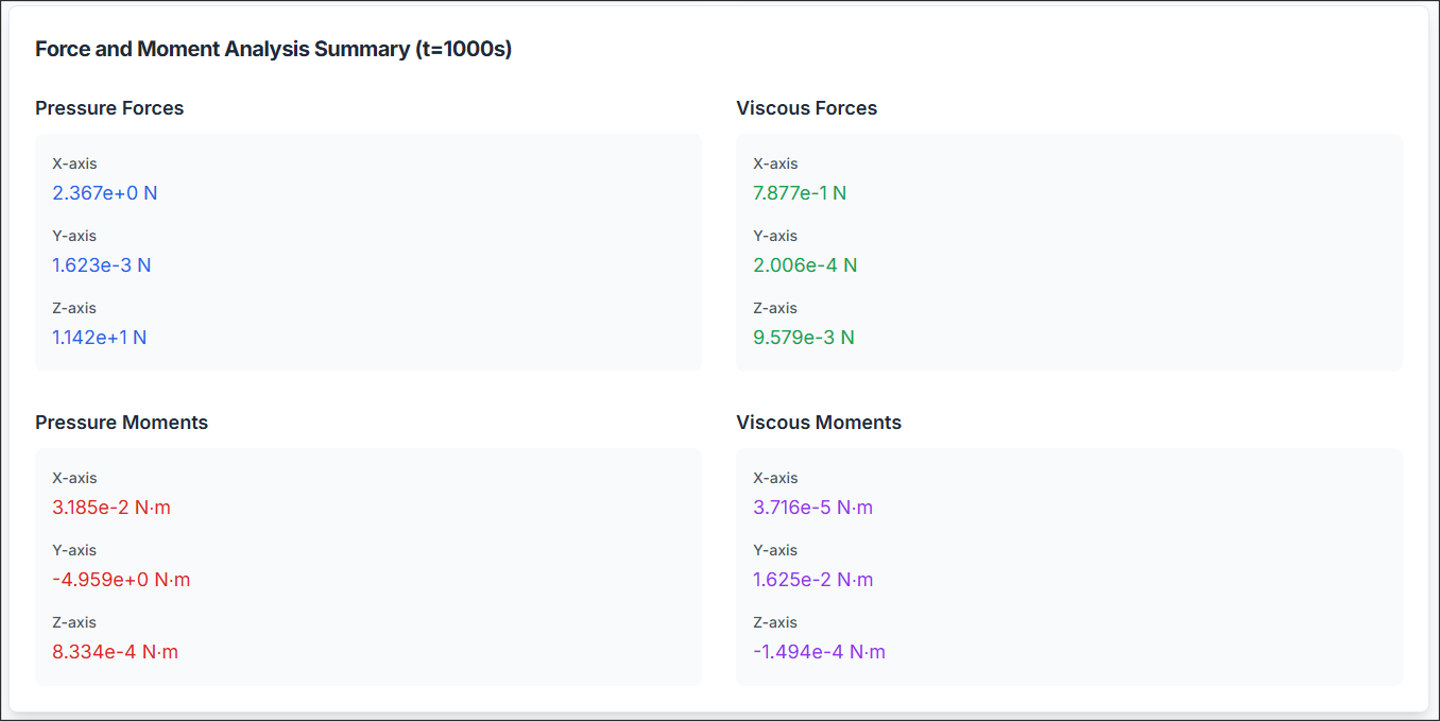This screenshot has width=1440, height=721.
Task: Click pressure moment X-axis value 3.185e-2 N·m
Action: [111, 507]
